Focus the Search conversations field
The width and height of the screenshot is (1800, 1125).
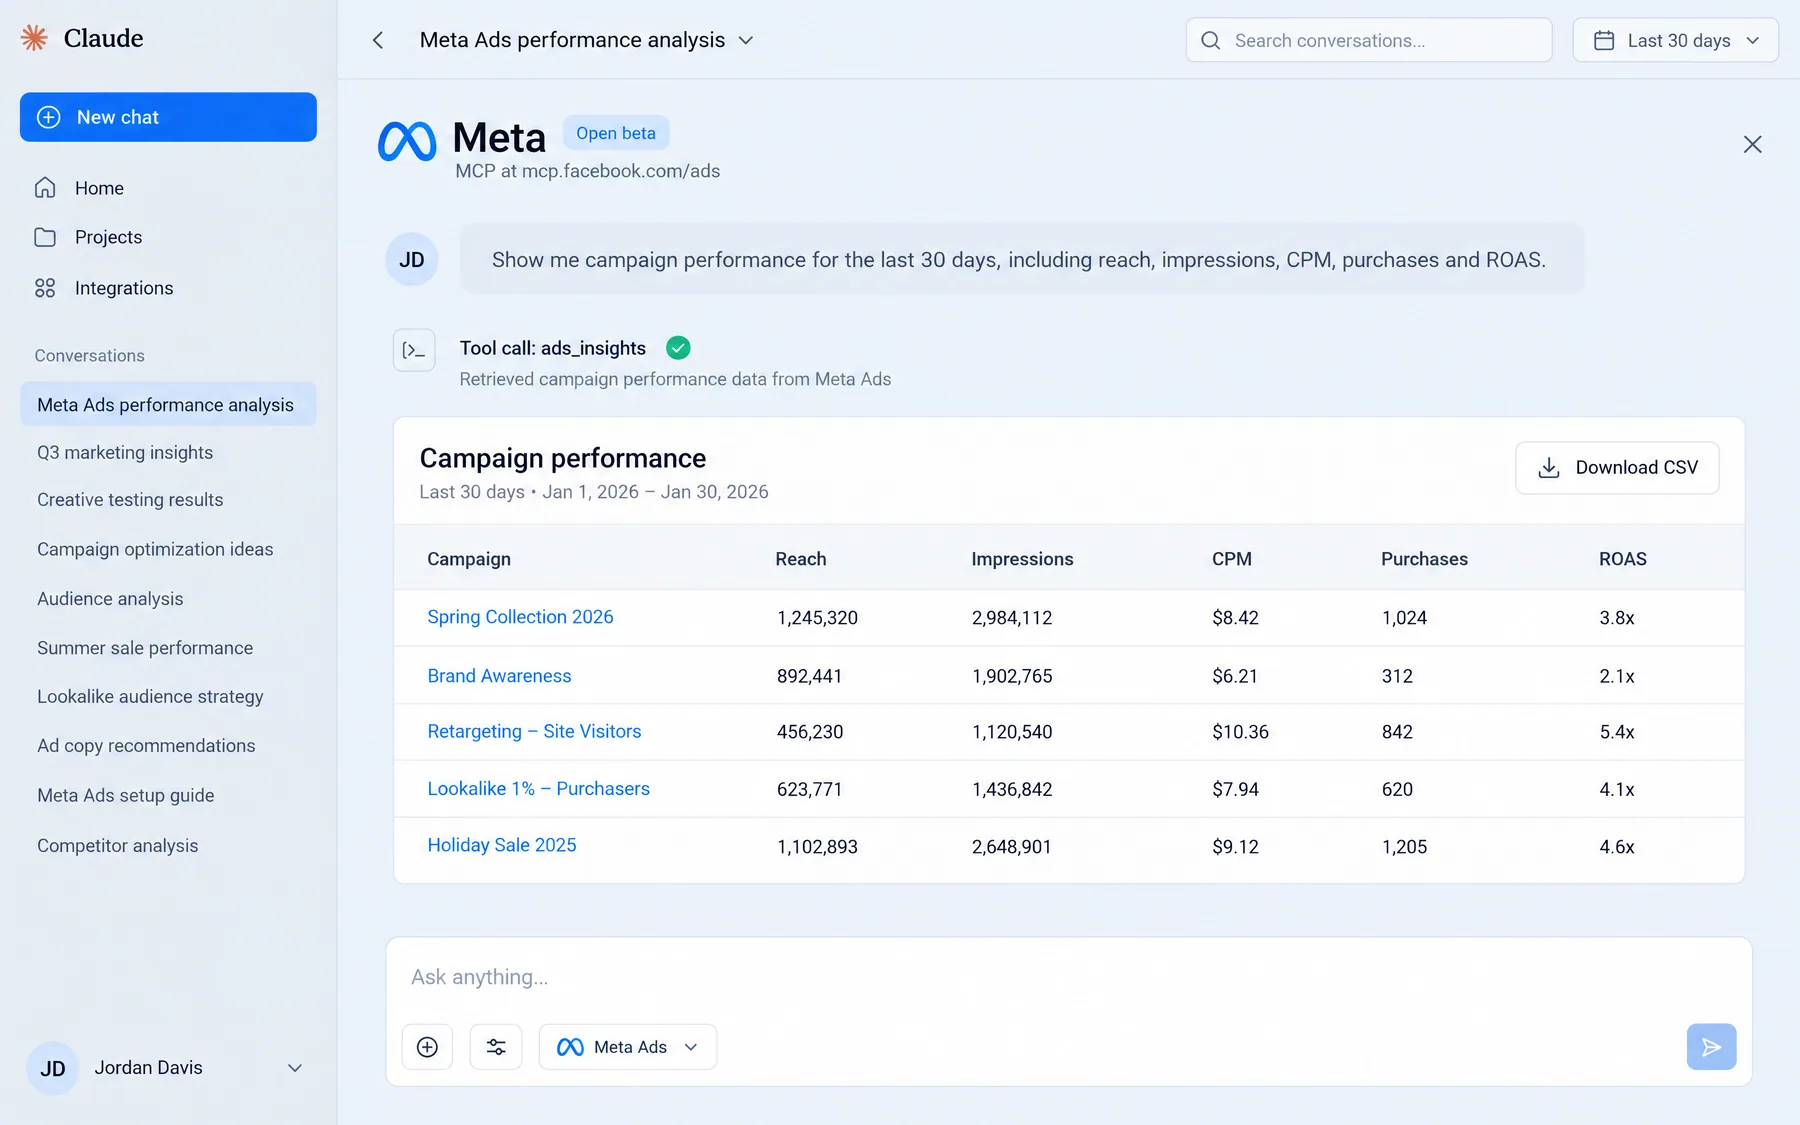click(x=1369, y=40)
